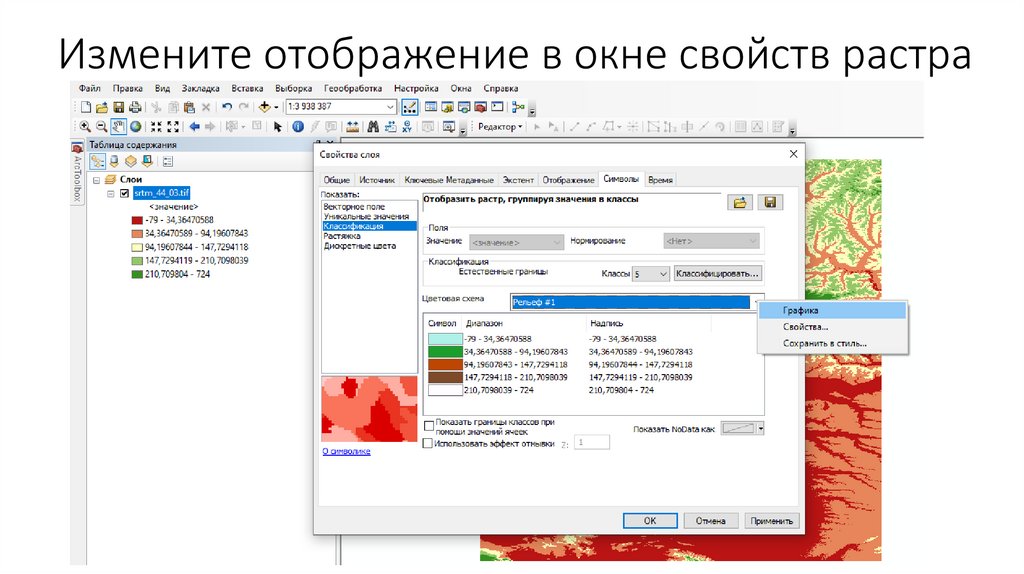The image size is (1024, 574).
Task: Click the Find binoculars icon
Action: pyautogui.click(x=373, y=127)
